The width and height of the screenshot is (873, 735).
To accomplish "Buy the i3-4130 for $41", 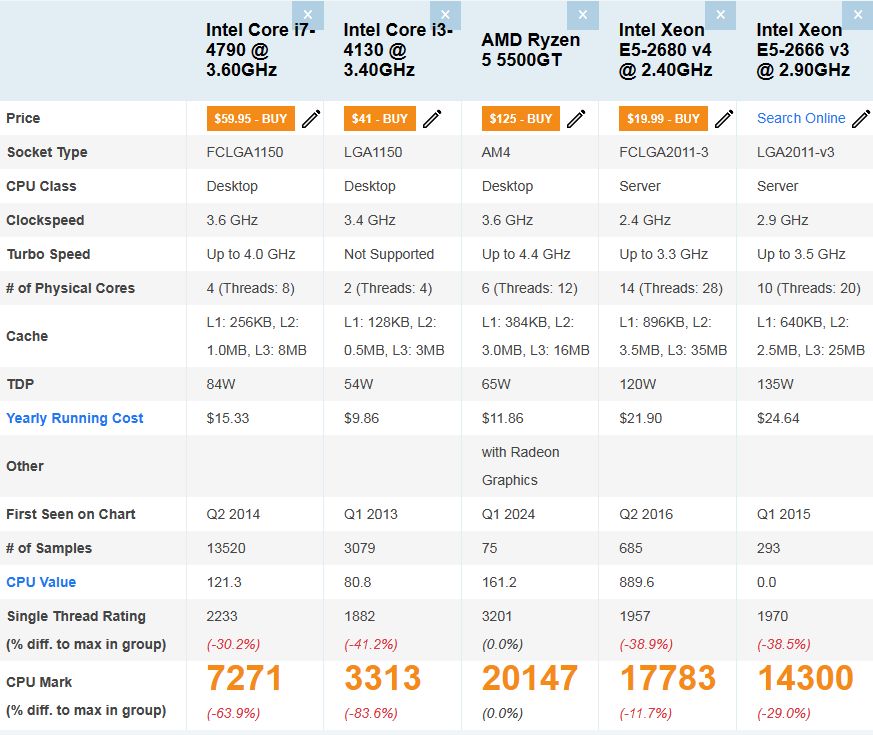I will click(x=380, y=119).
